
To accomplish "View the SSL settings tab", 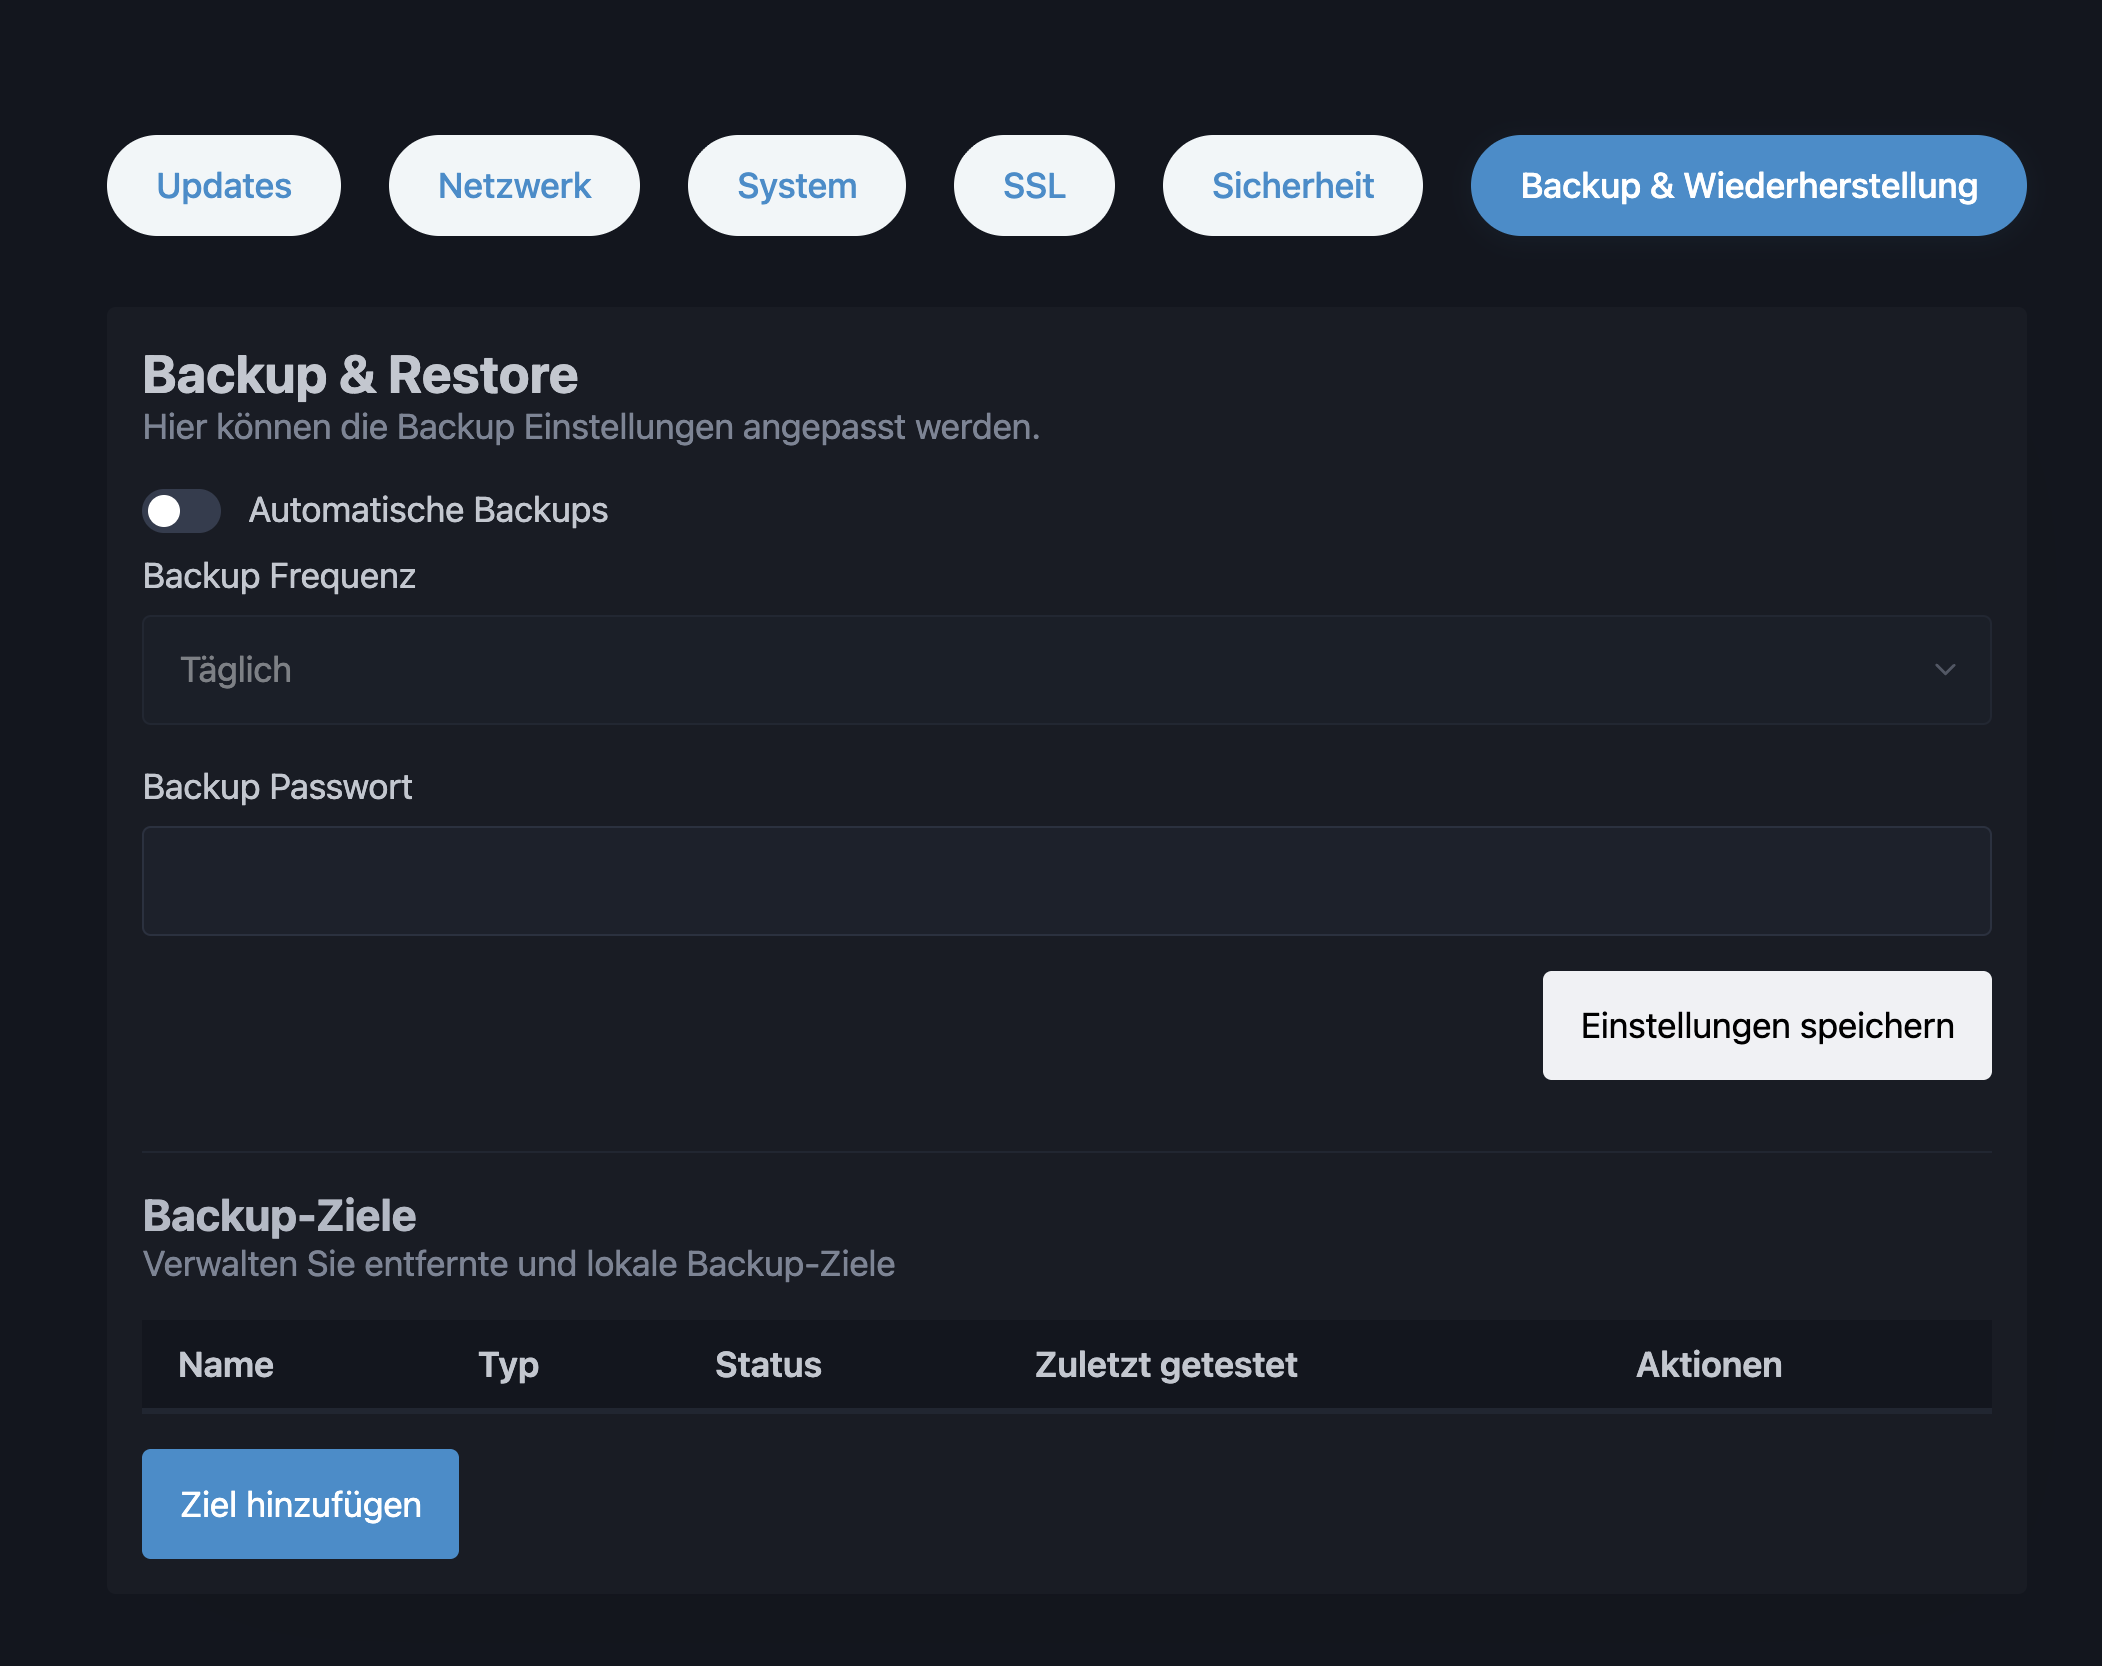I will (x=1033, y=185).
